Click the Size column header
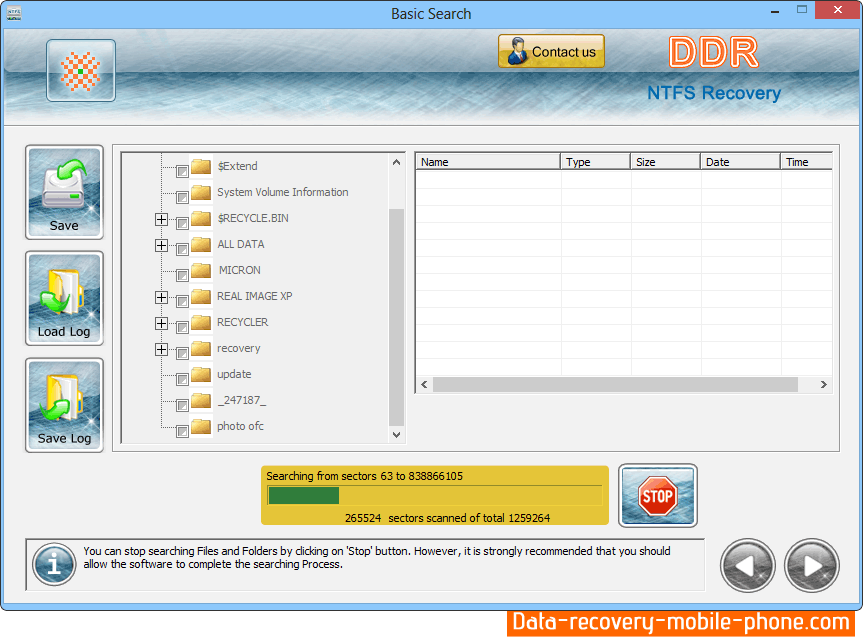Screen dimensions: 863x637 (664, 162)
